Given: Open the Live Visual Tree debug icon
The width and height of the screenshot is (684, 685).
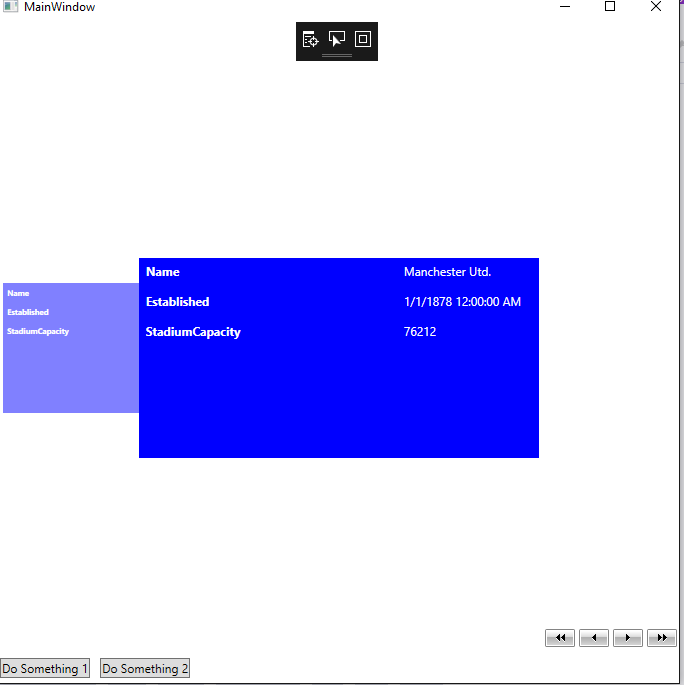Looking at the screenshot, I should [310, 39].
